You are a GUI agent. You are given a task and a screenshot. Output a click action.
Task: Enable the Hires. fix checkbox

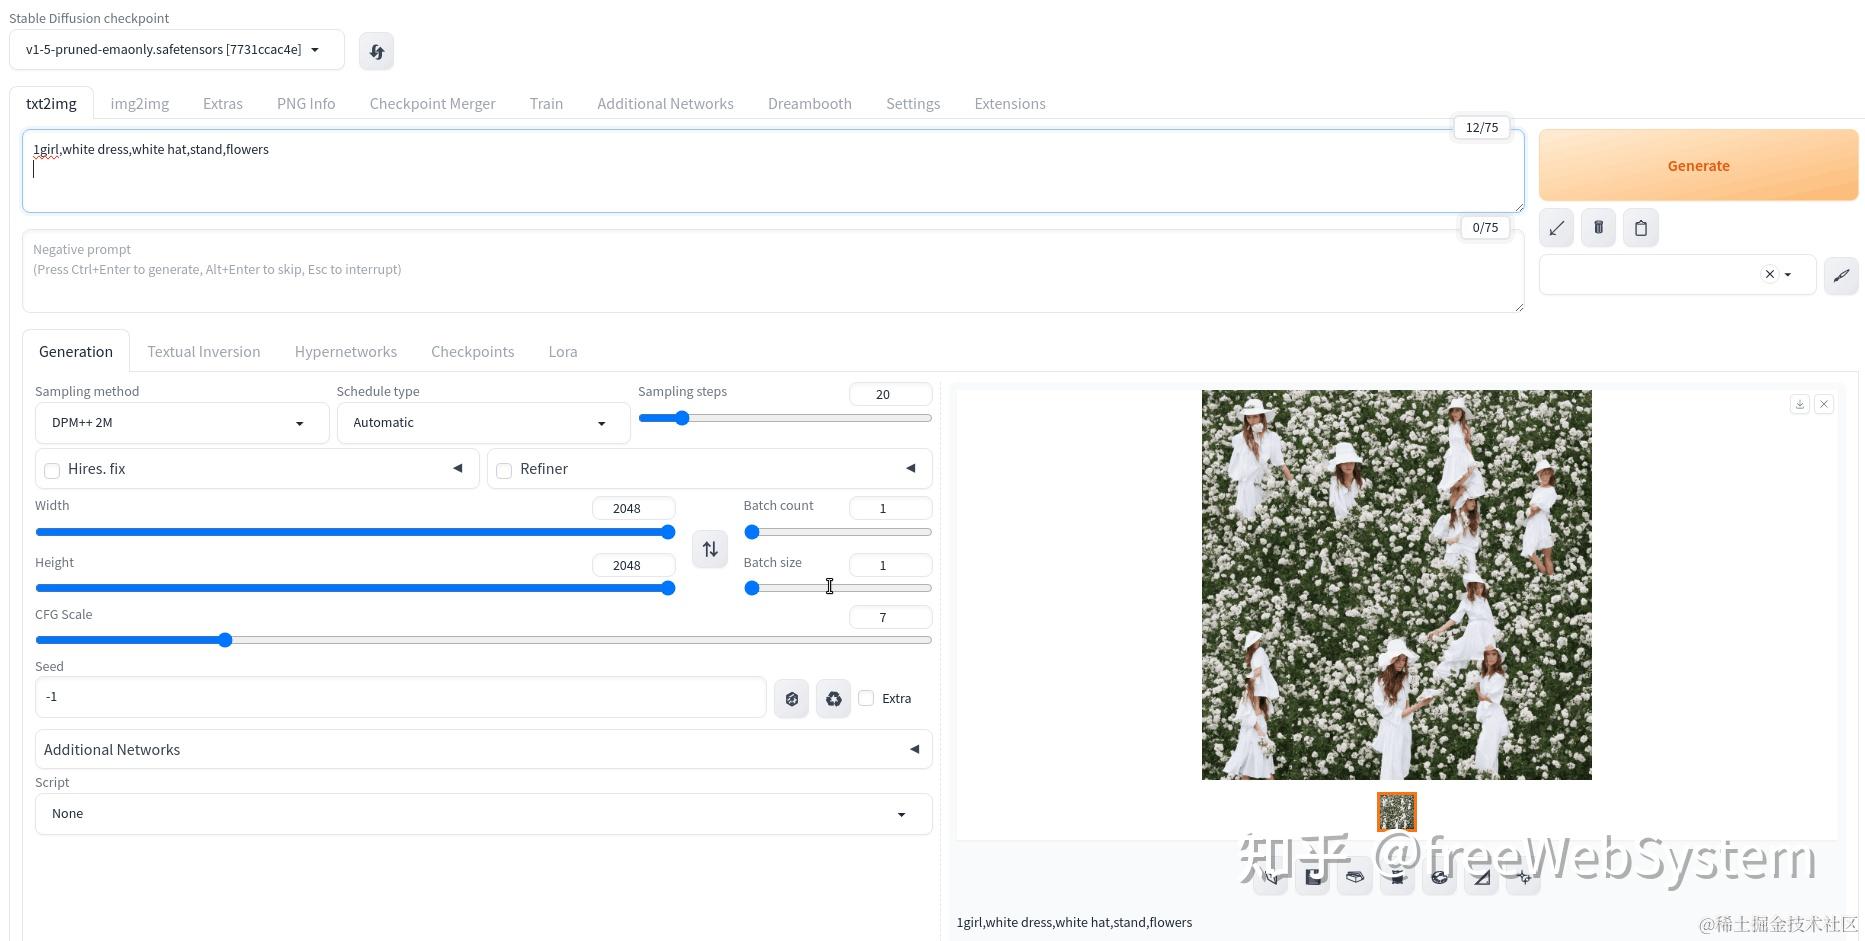click(x=51, y=470)
